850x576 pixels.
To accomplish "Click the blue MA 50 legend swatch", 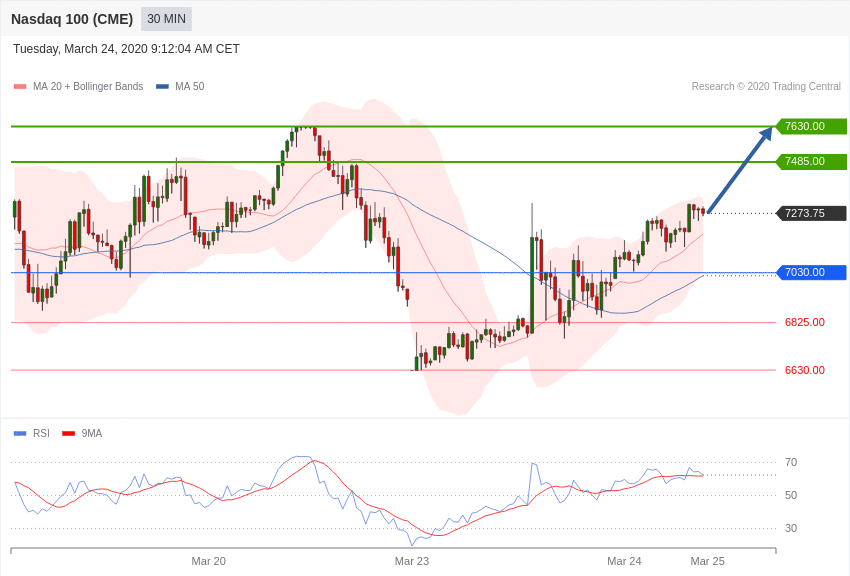I will pos(163,86).
